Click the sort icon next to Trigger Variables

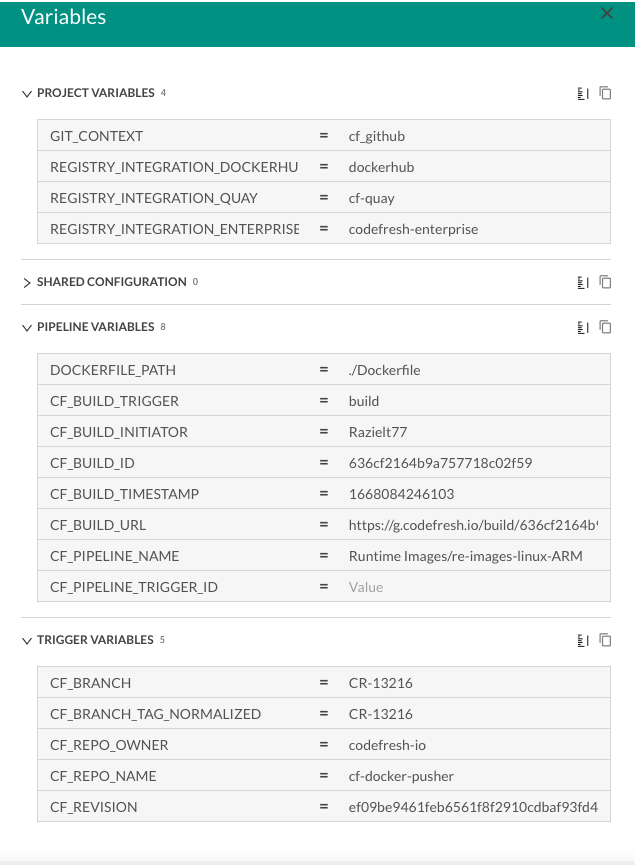tap(582, 640)
